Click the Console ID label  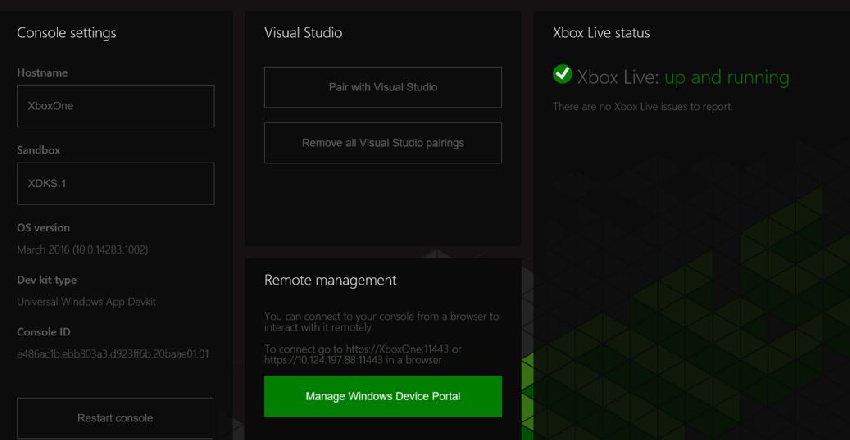(x=44, y=332)
